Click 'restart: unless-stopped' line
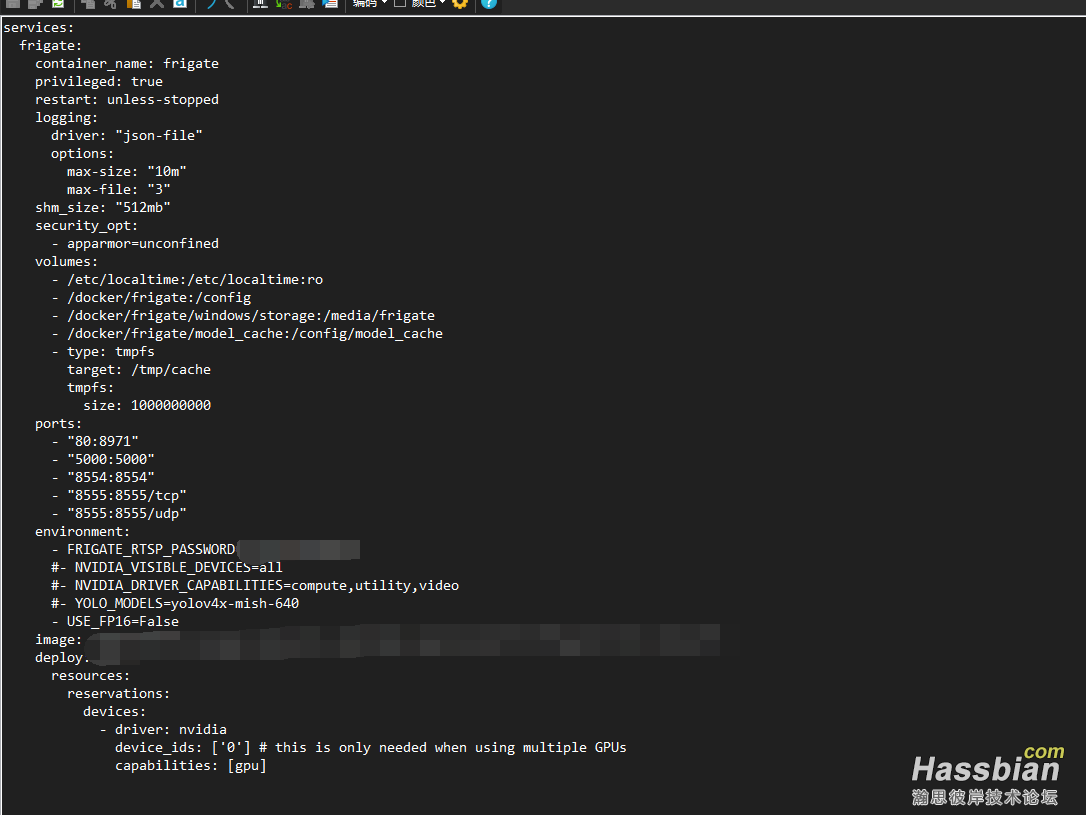The width and height of the screenshot is (1086, 815). [127, 100]
